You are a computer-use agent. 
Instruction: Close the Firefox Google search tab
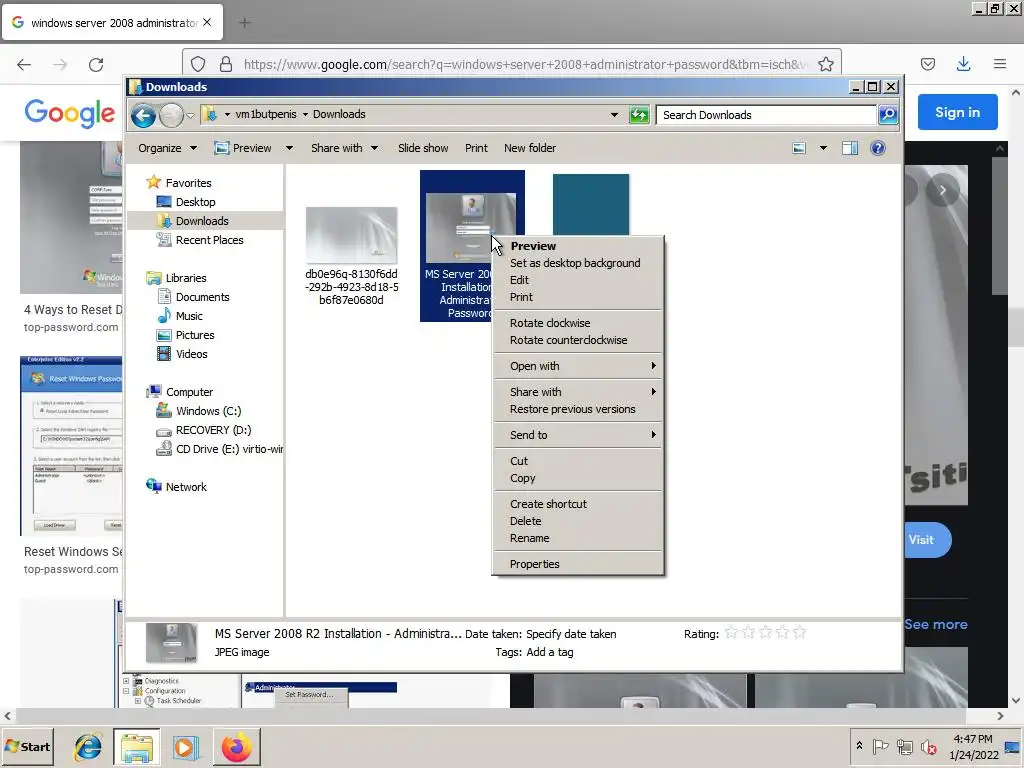tap(207, 22)
